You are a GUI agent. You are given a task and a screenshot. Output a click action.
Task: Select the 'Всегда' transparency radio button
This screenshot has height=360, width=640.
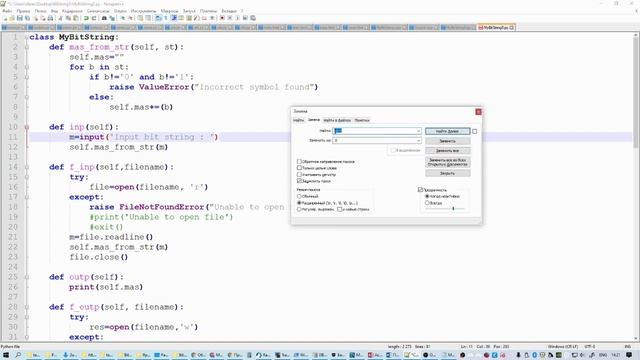pos(427,202)
